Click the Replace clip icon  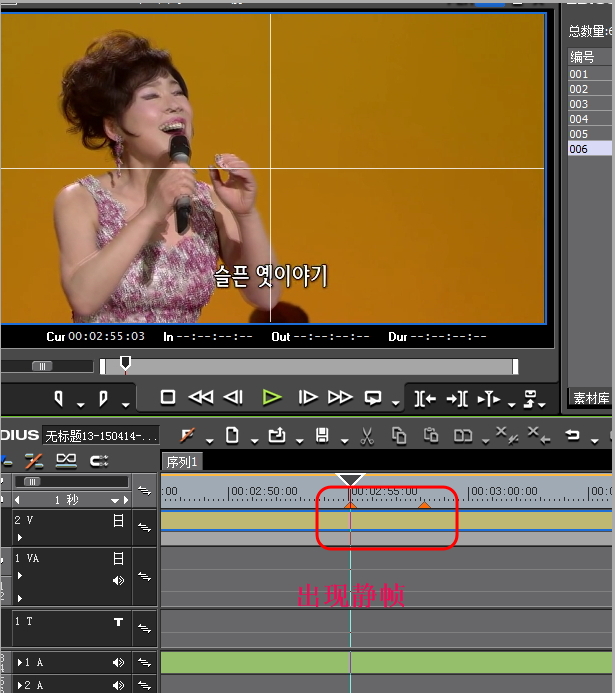463,436
